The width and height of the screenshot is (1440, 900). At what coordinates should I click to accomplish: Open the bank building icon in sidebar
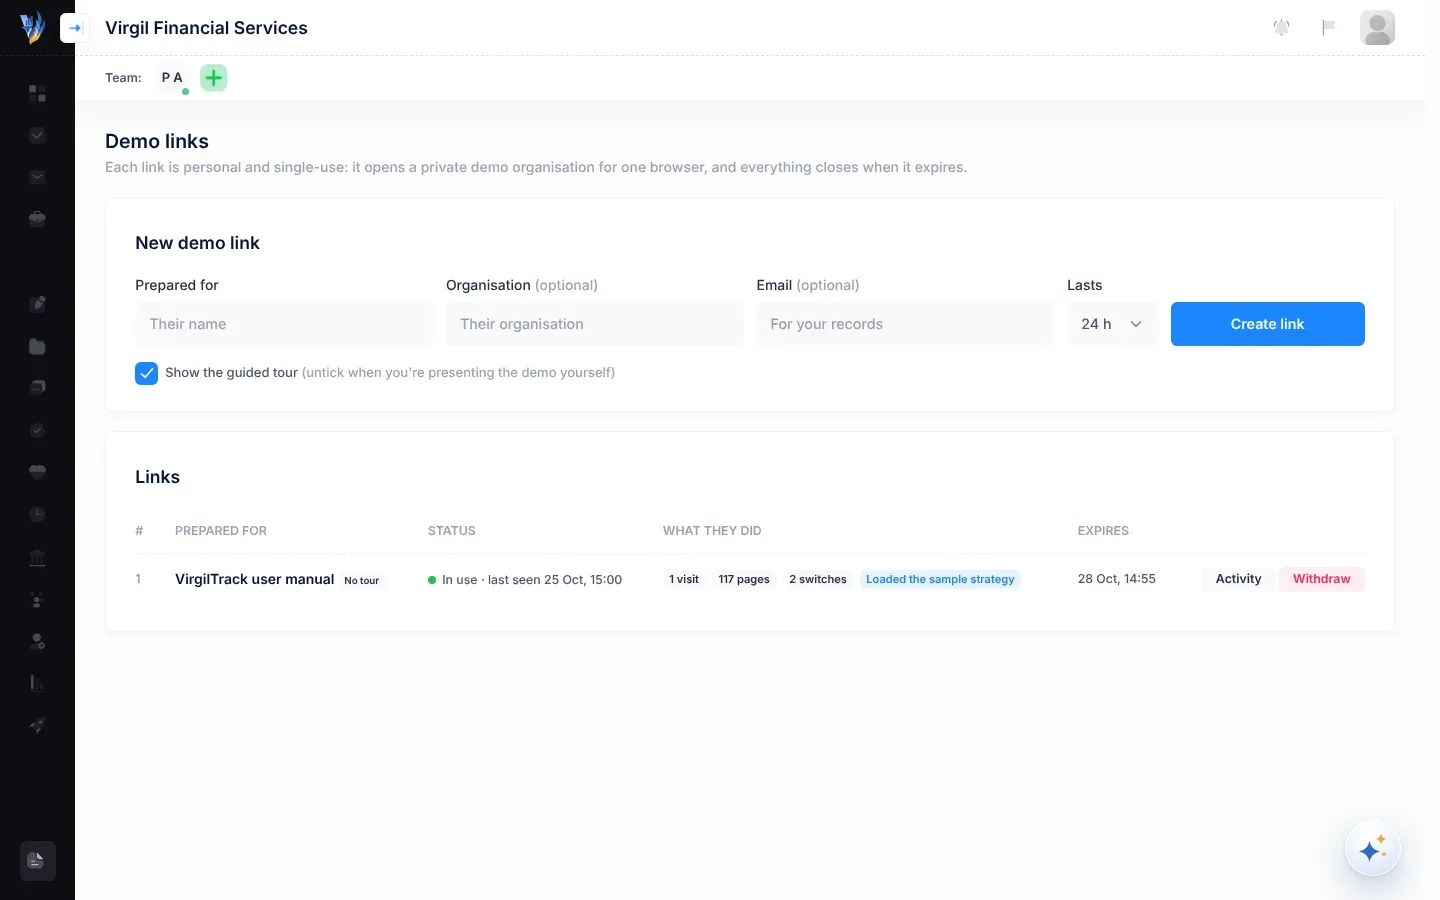[x=37, y=557]
